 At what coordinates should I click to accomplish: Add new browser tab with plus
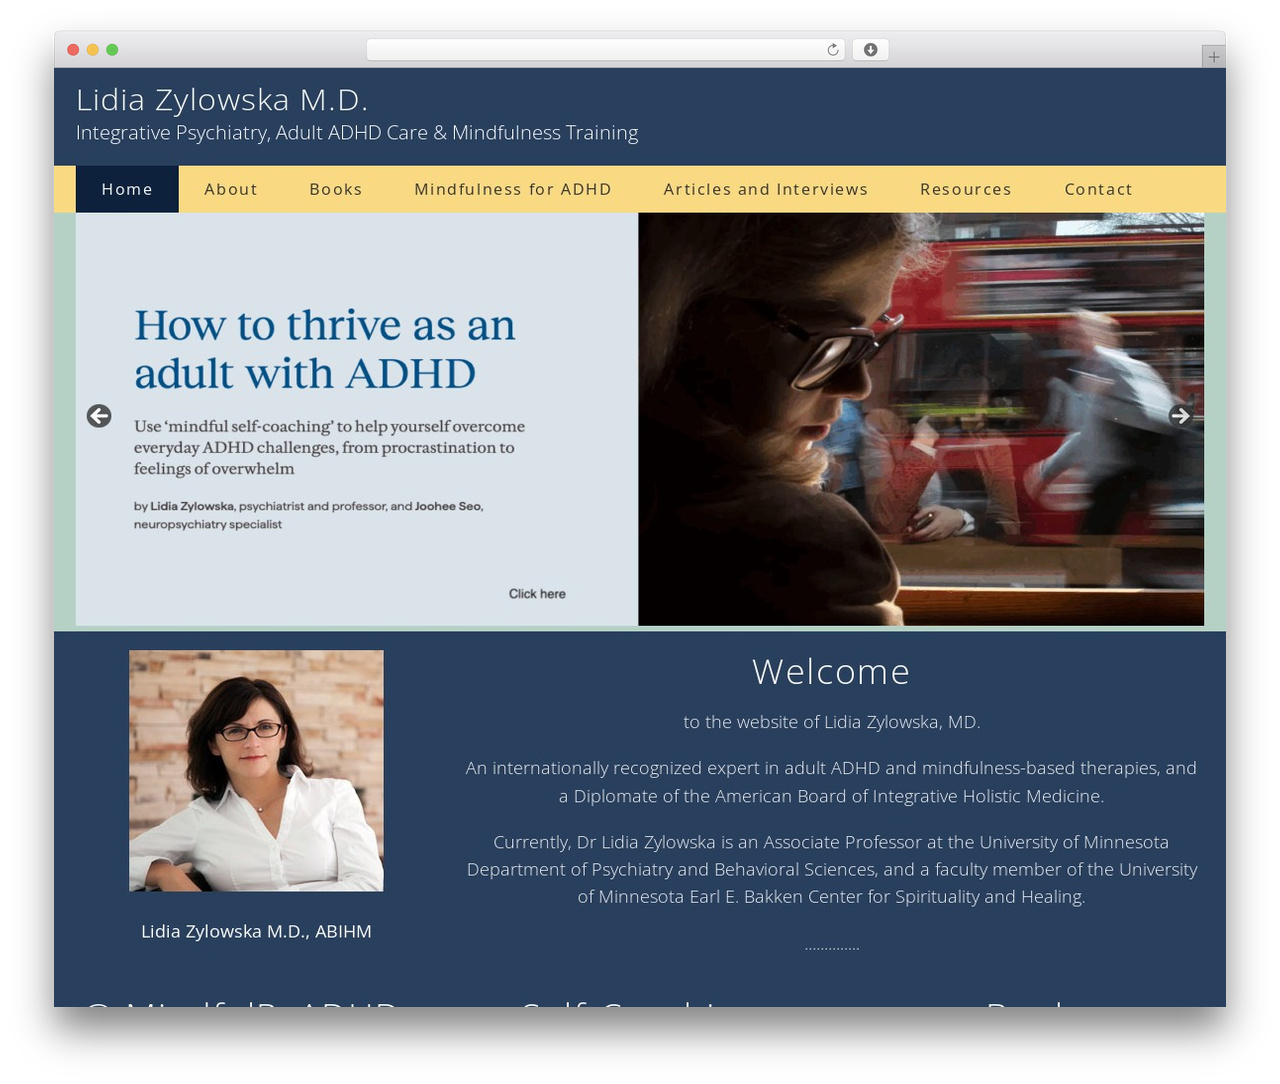(1213, 57)
